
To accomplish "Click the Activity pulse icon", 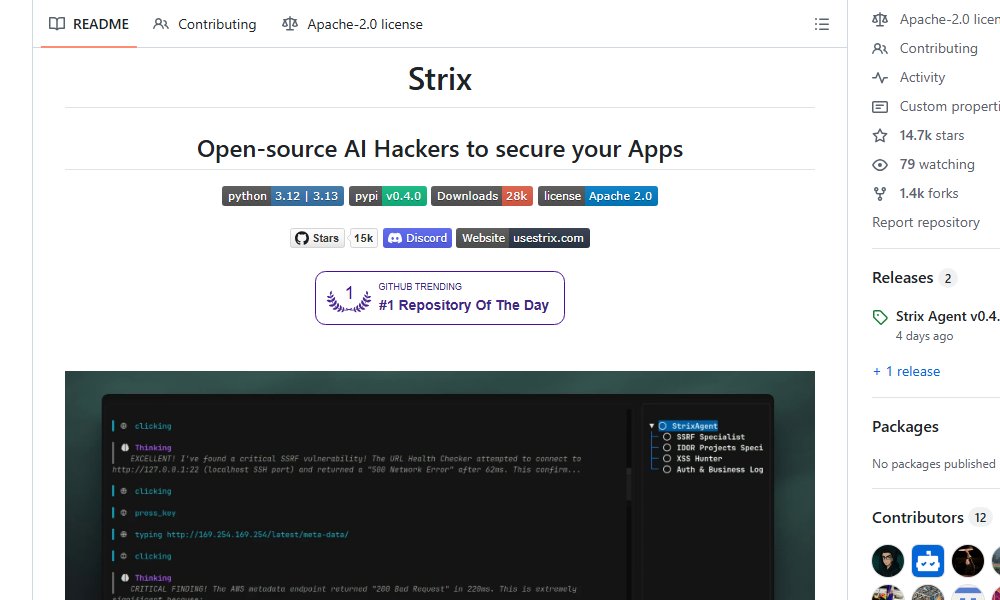I will [880, 77].
